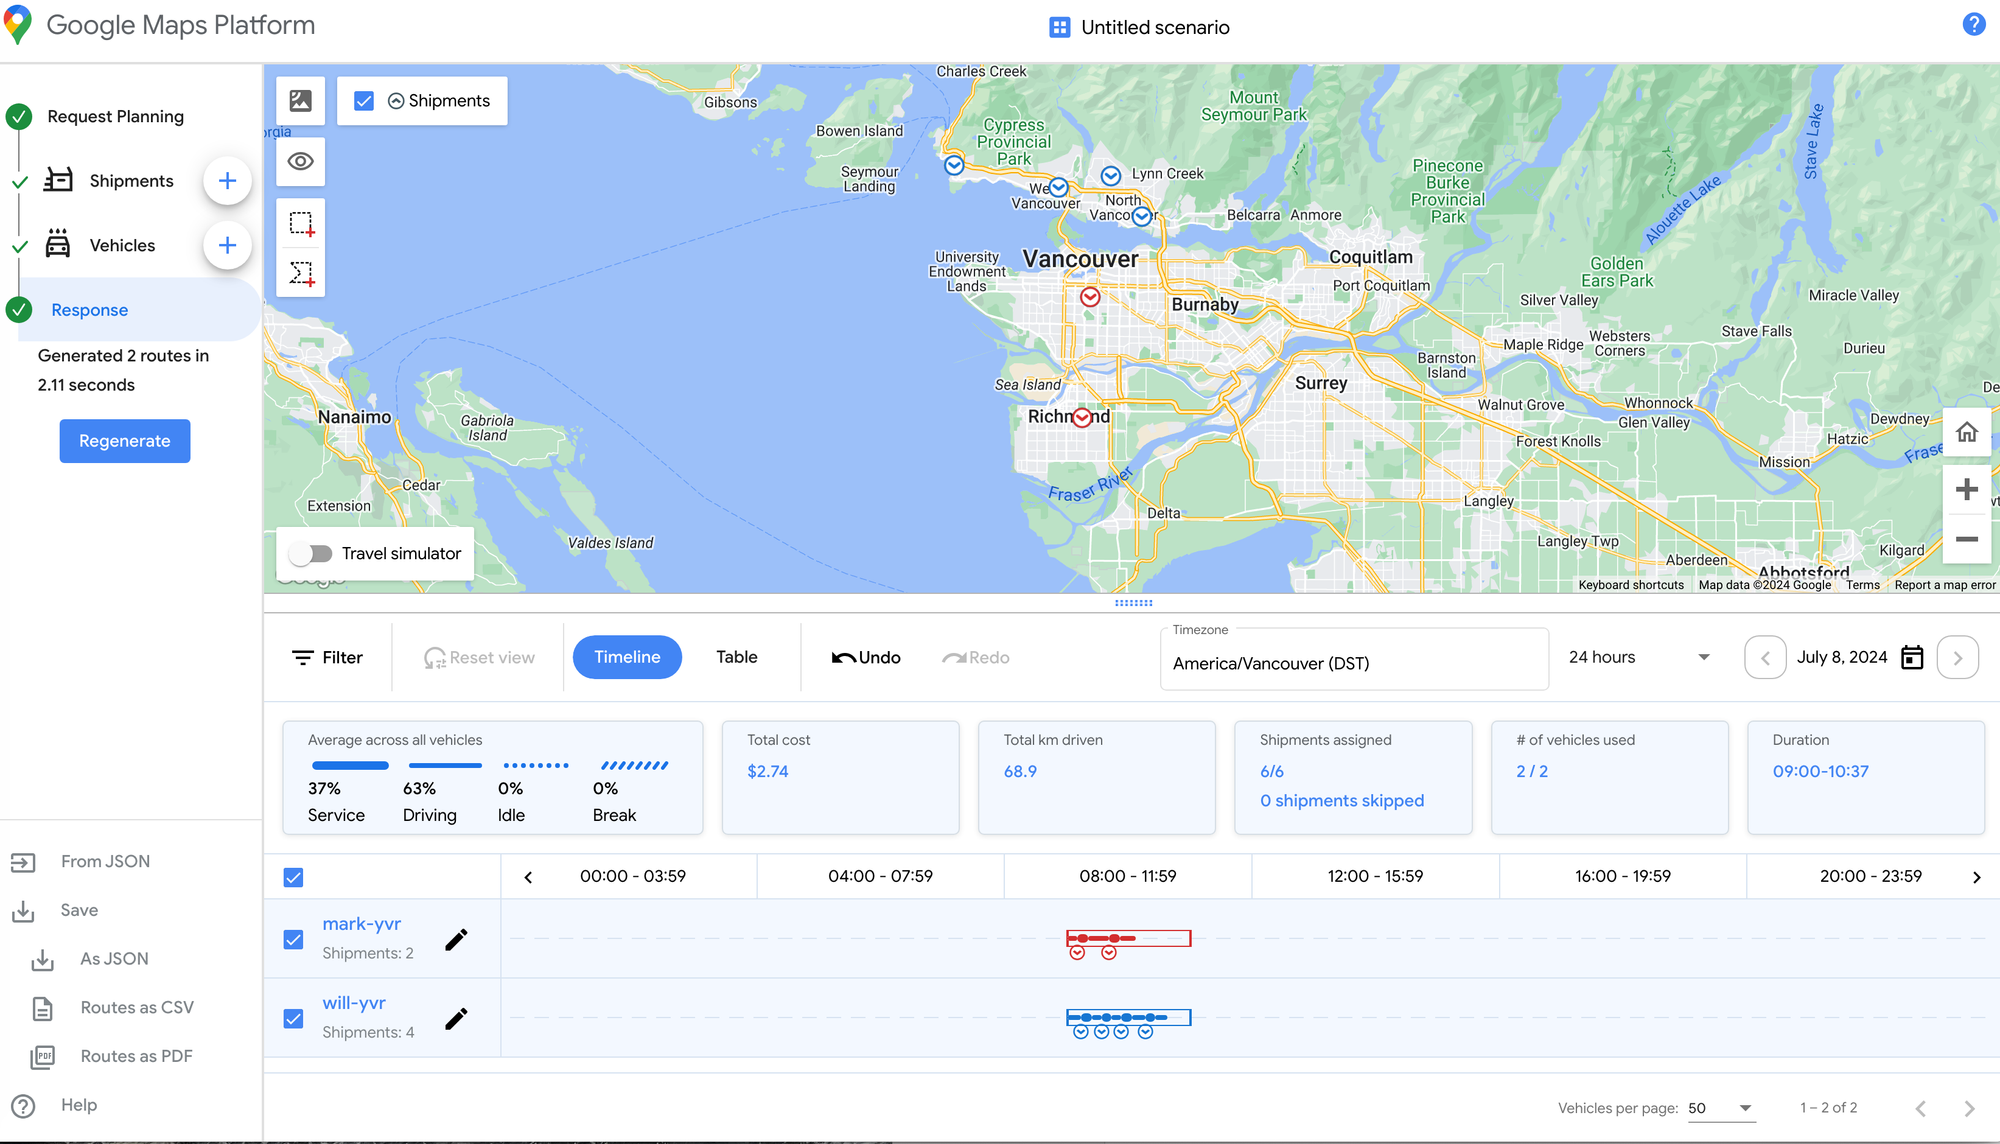2000x1144 pixels.
Task: Open the Shipments step in sidebar
Action: pos(131,181)
